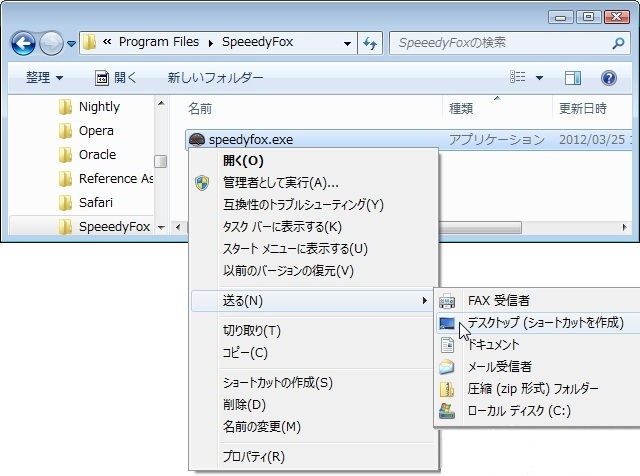640x476 pixels.
Task: Click the Refresh button beside the address bar
Action: 370,43
